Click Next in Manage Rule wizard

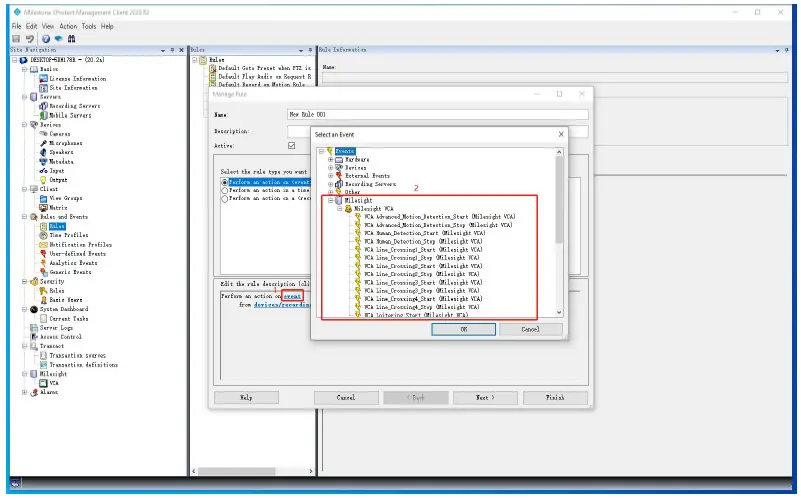pyautogui.click(x=485, y=397)
